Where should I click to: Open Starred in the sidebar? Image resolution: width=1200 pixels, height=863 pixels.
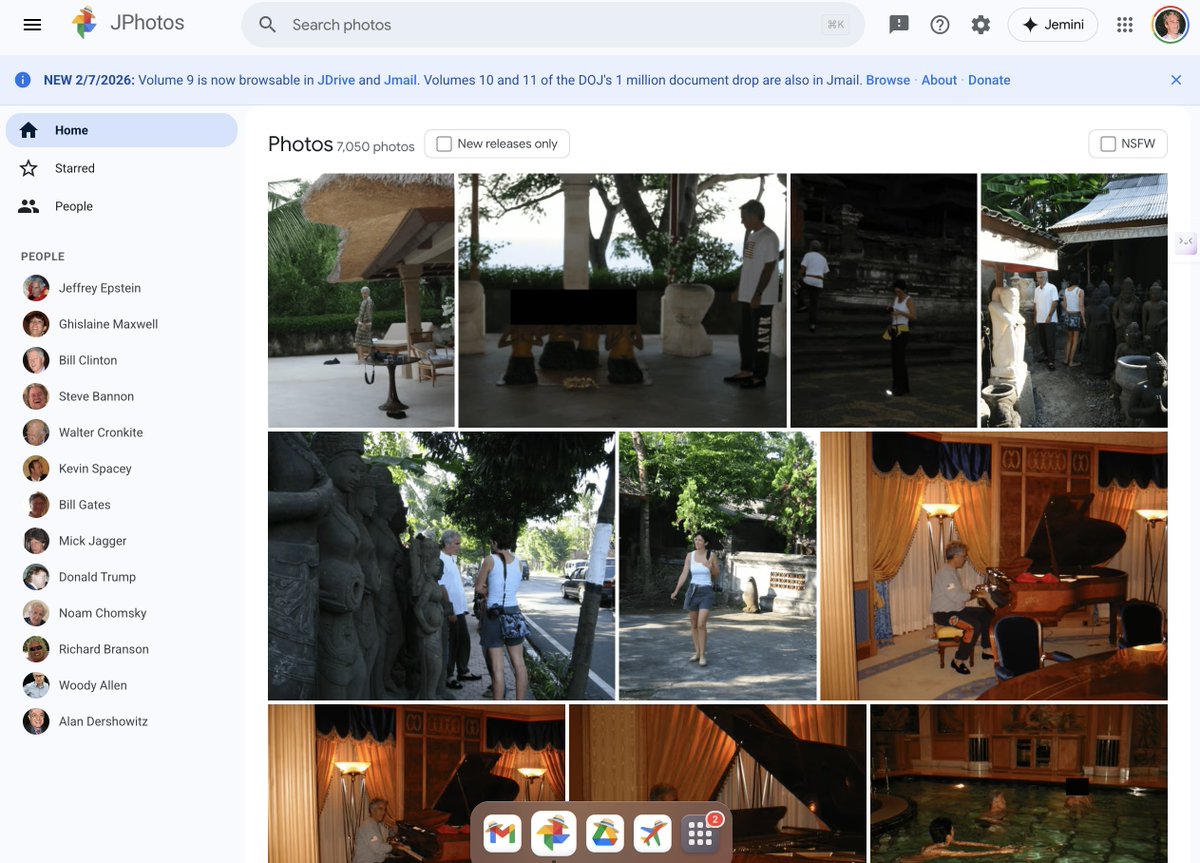(121, 168)
